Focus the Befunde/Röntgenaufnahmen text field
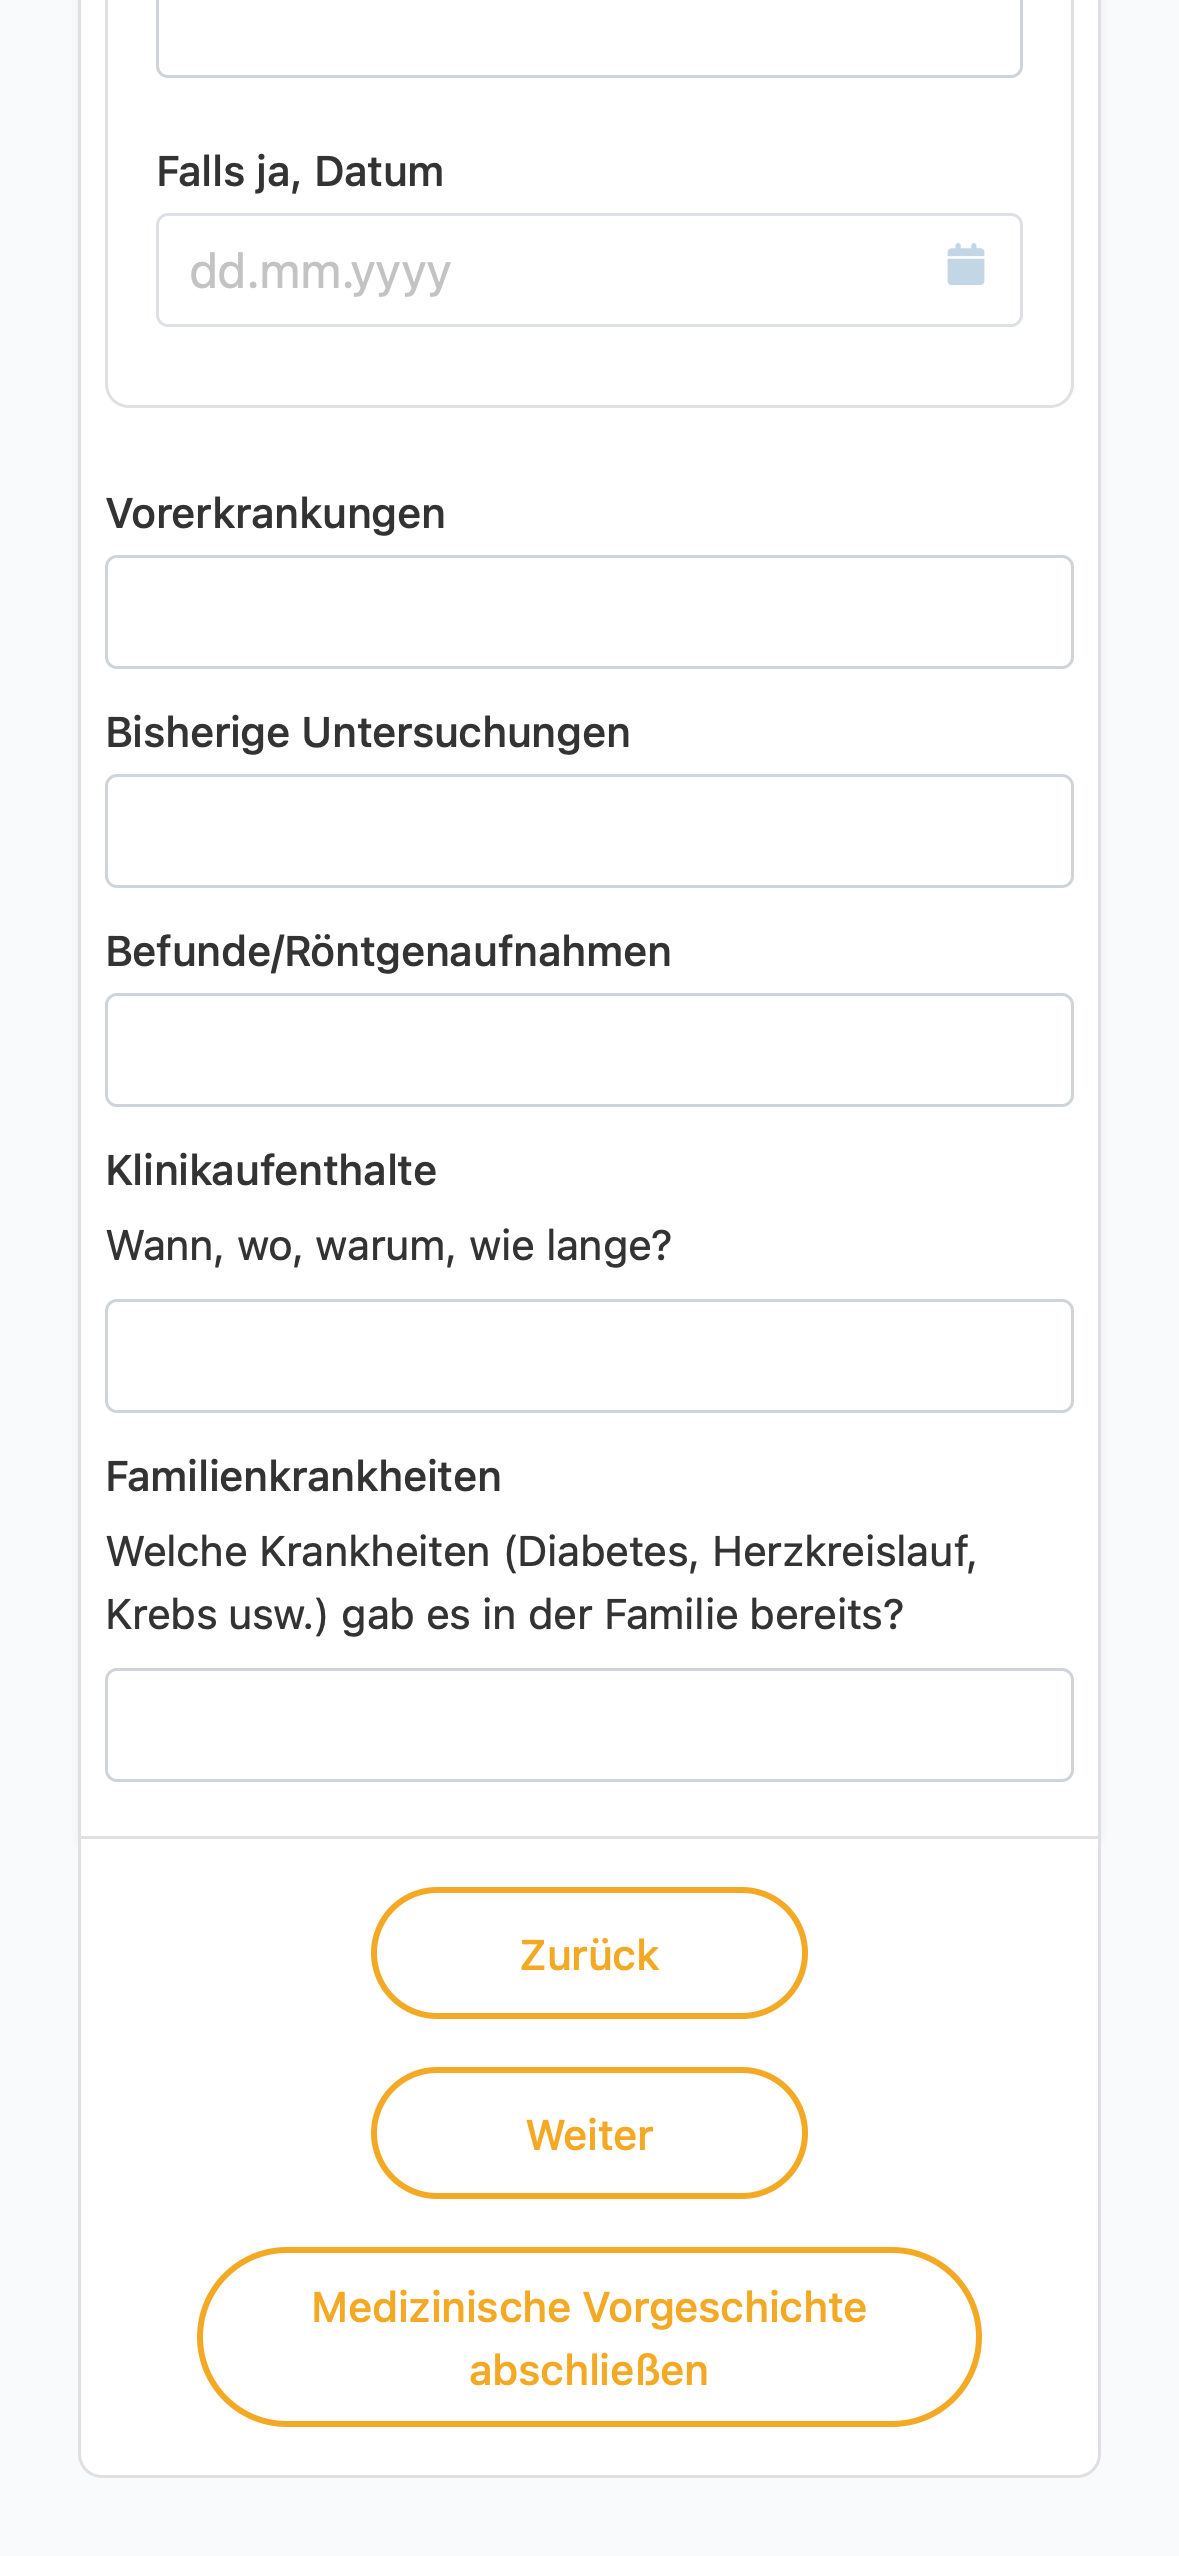This screenshot has height=2556, width=1179. tap(589, 1050)
